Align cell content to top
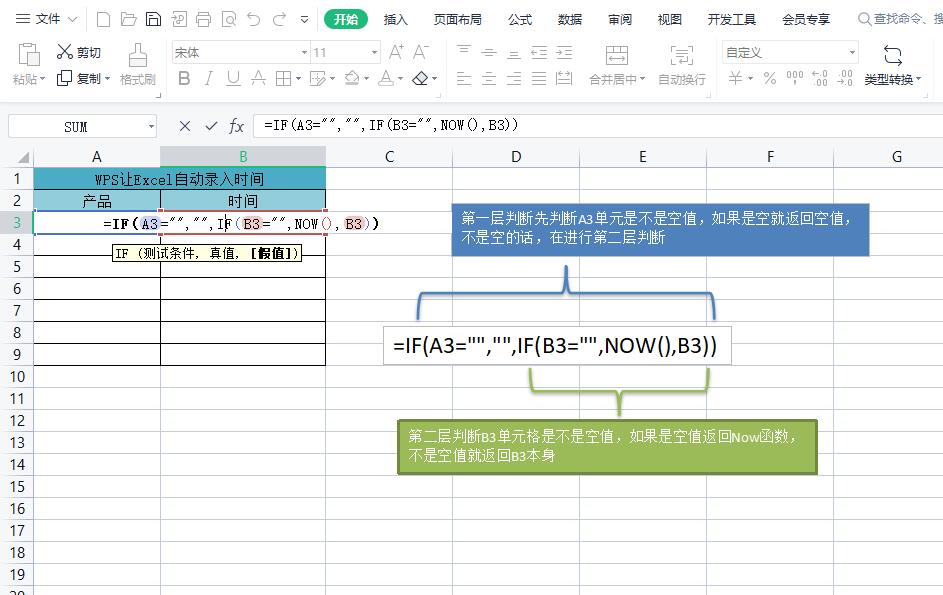Image resolution: width=943 pixels, height=595 pixels. (463, 52)
